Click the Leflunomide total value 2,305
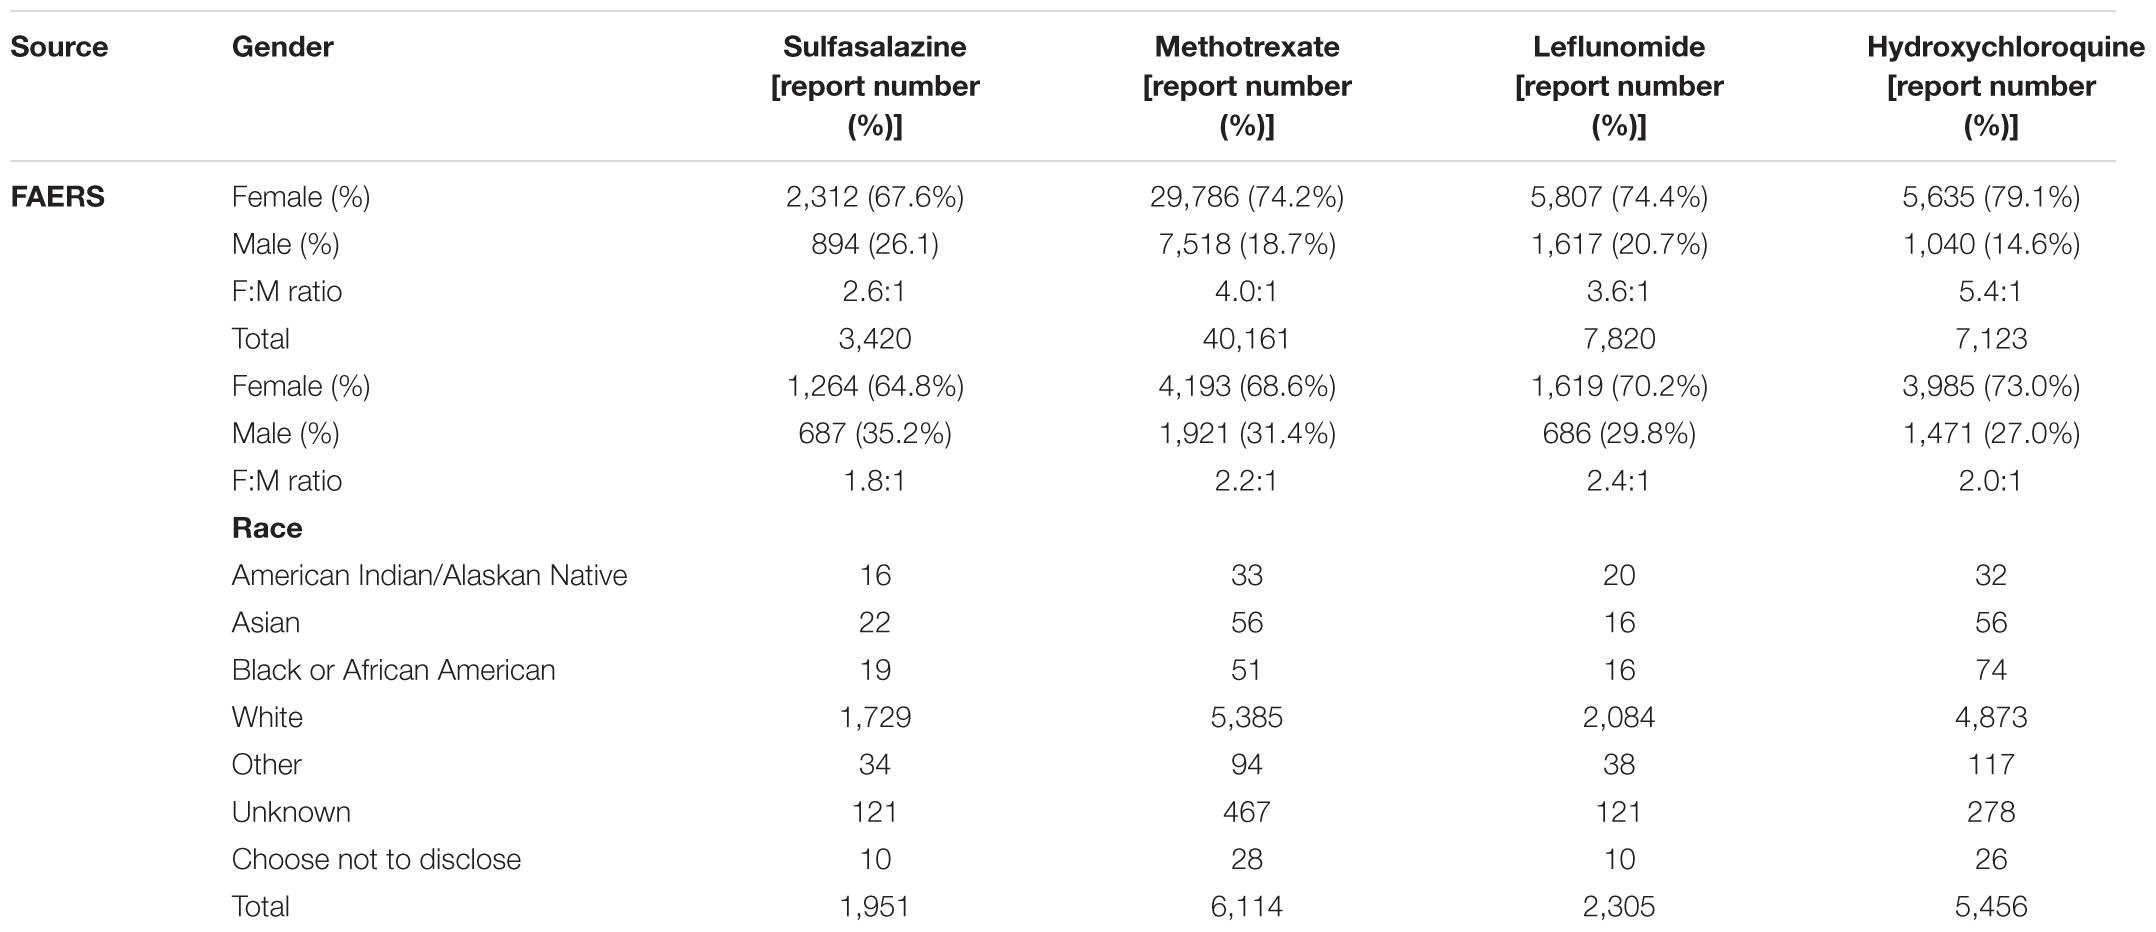Viewport: 2156px width, 932px height. pyautogui.click(x=1618, y=906)
